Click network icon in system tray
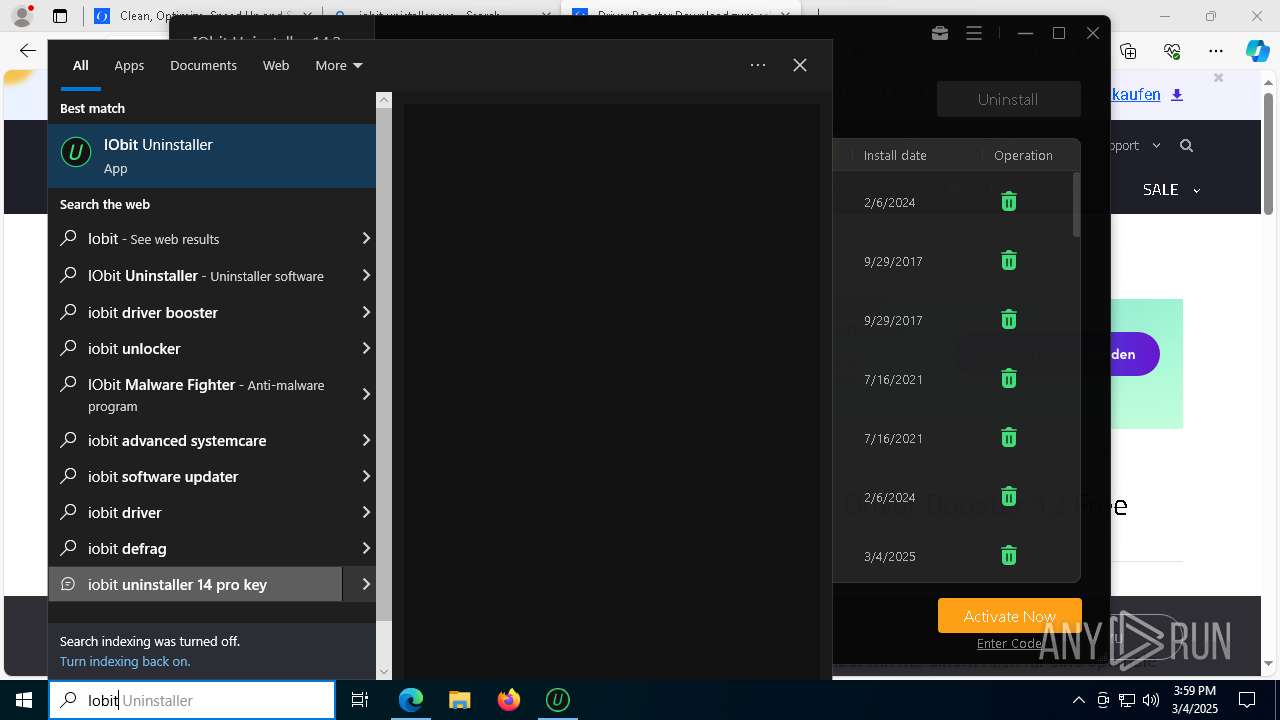Viewport: 1280px width, 720px height. 1127,700
